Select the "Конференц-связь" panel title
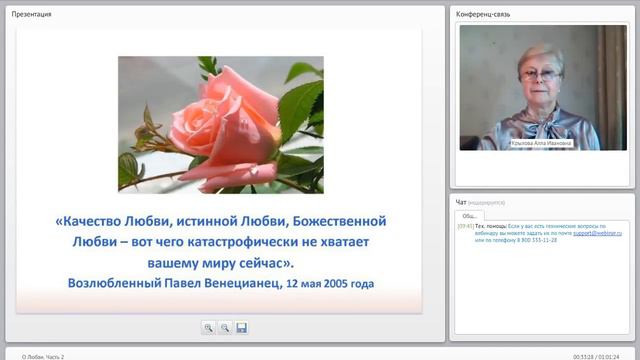 click(x=483, y=14)
